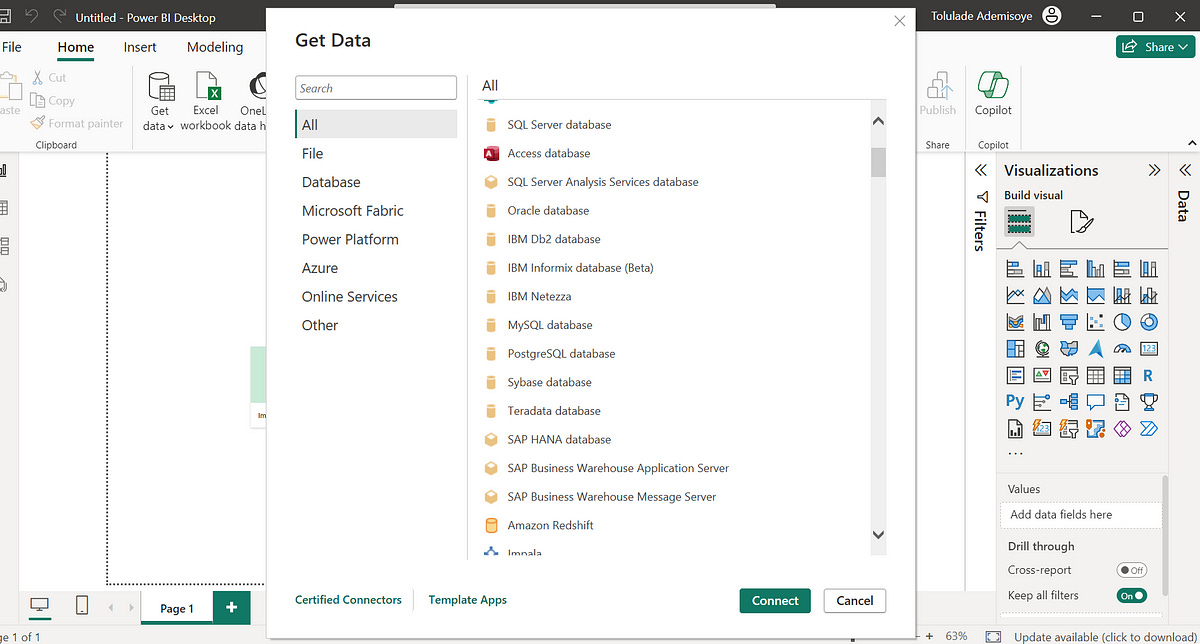
Task: Select the Azure category
Action: tap(376, 268)
